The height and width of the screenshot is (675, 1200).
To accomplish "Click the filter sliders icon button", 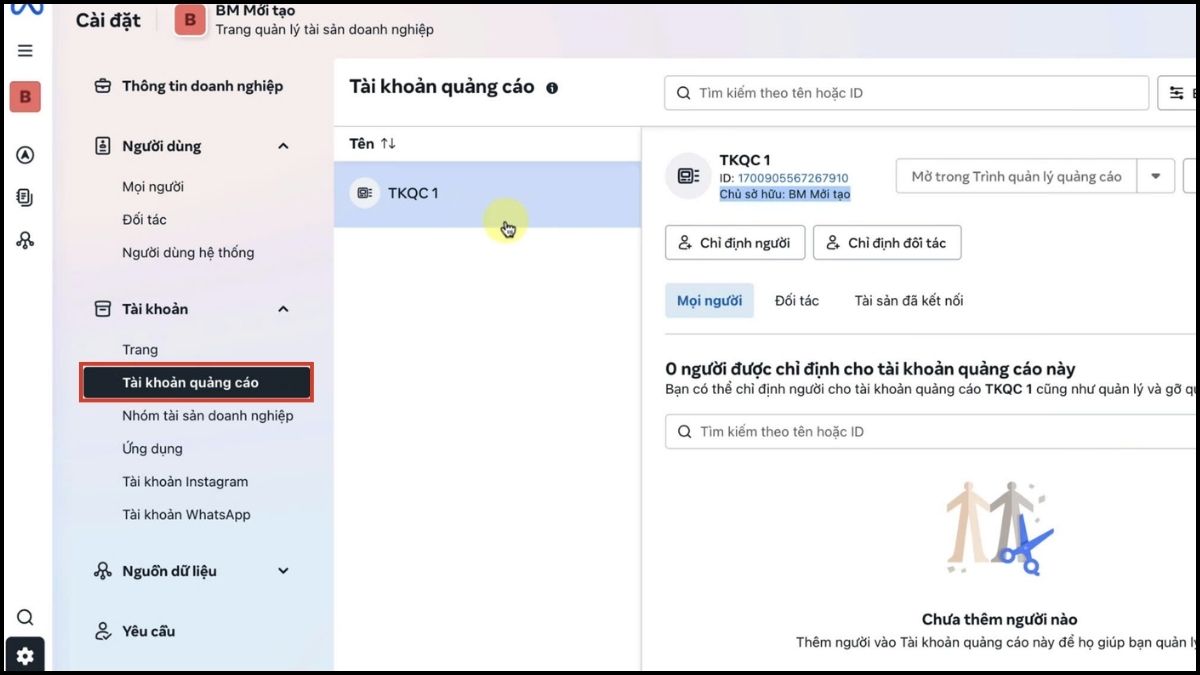I will point(1178,93).
